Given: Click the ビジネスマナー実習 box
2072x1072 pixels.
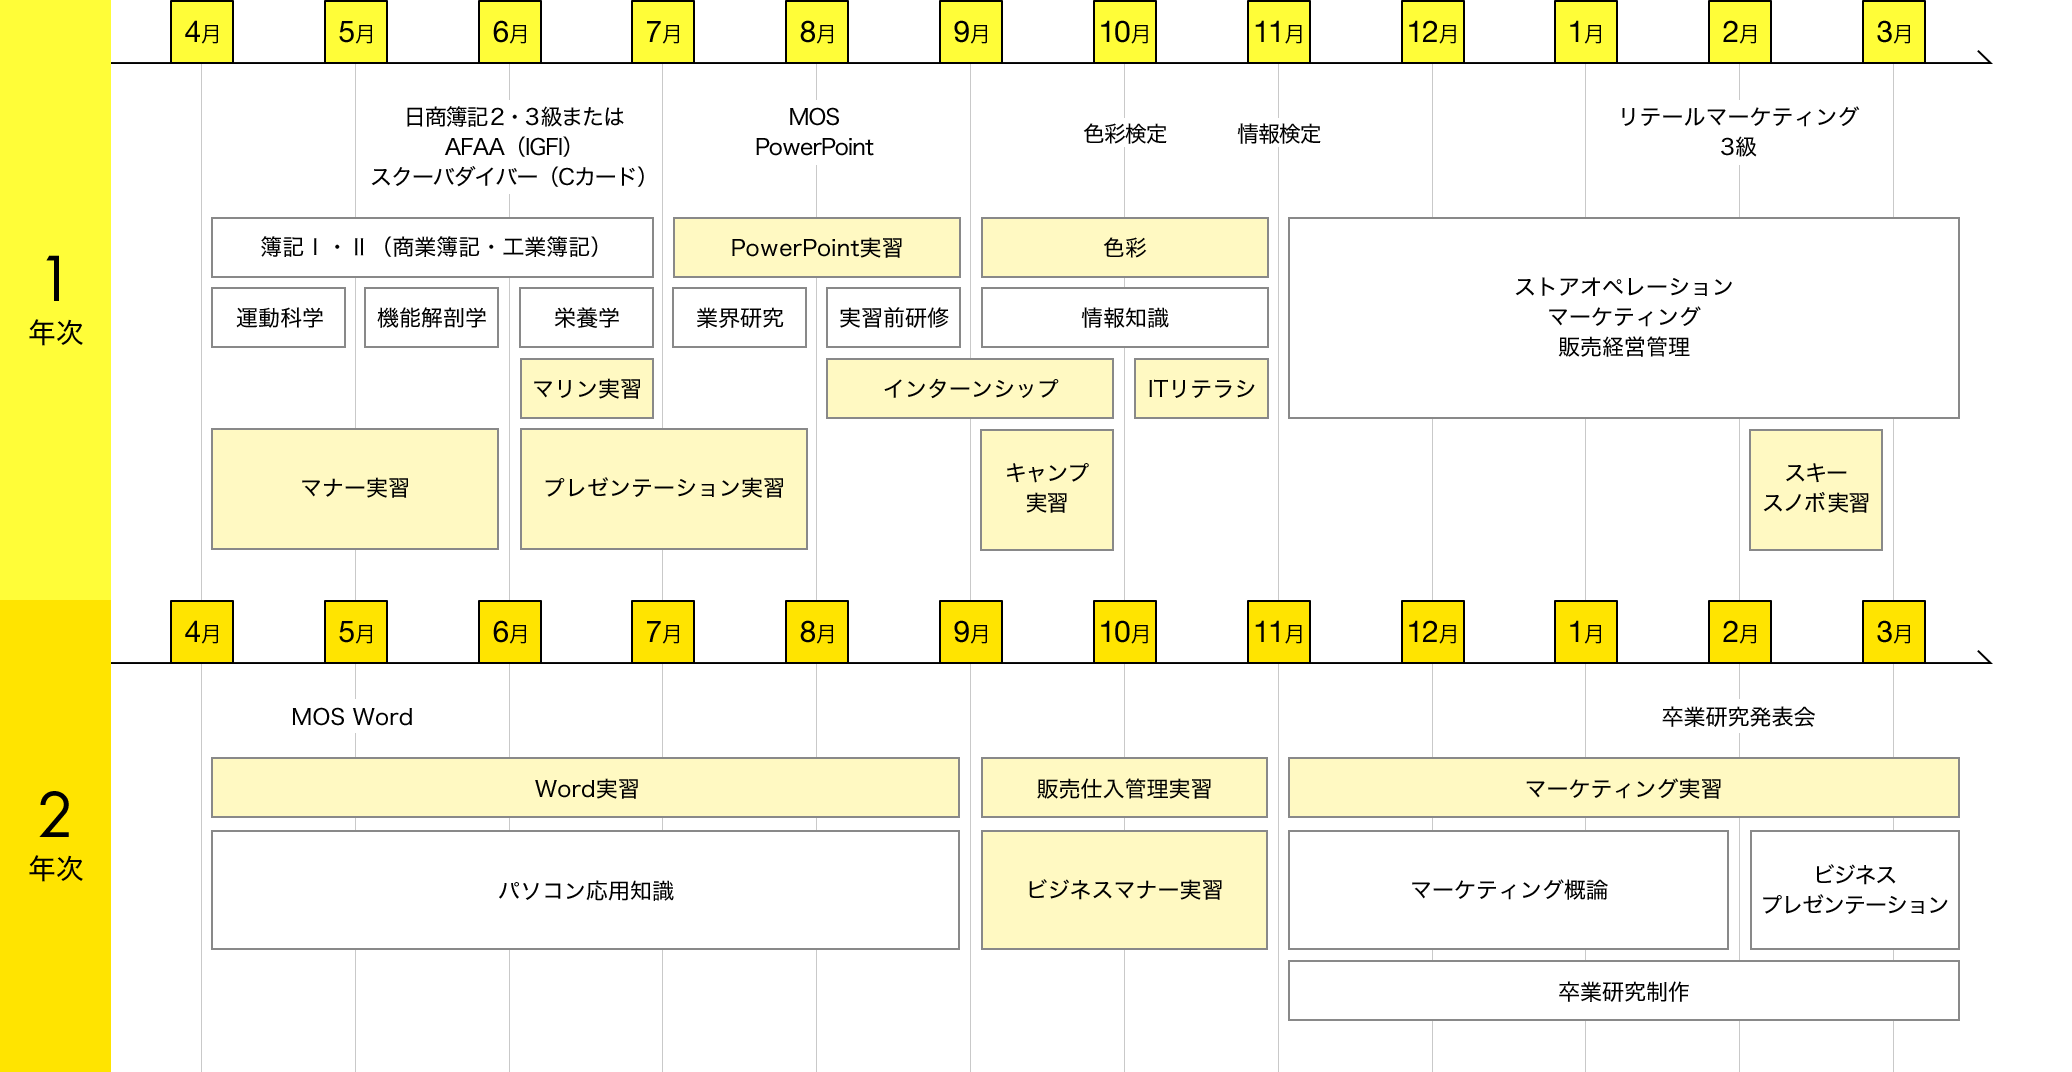Looking at the screenshot, I should tap(1125, 890).
